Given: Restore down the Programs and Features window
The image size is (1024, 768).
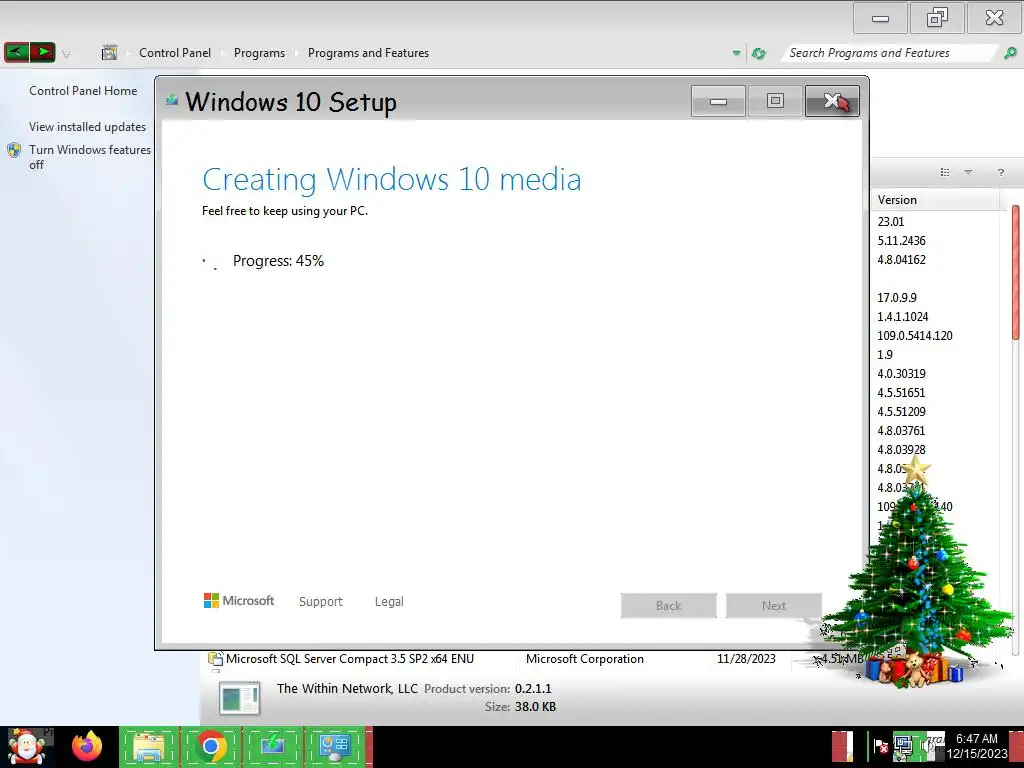Looking at the screenshot, I should click(937, 18).
